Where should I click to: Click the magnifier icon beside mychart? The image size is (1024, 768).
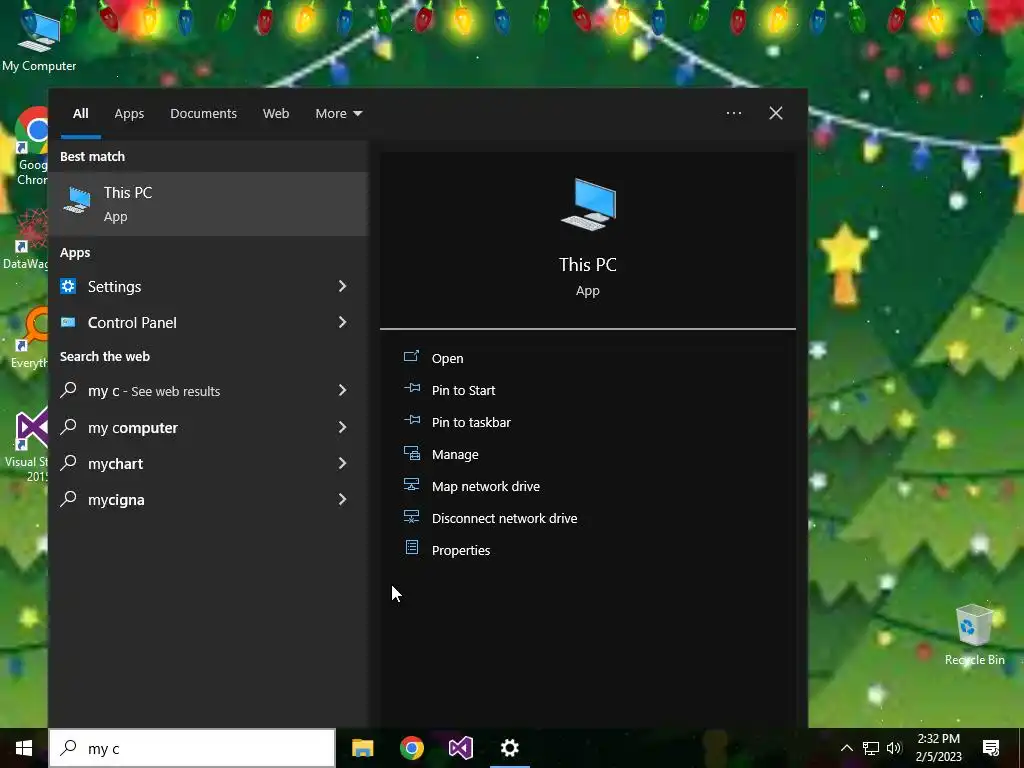68,463
